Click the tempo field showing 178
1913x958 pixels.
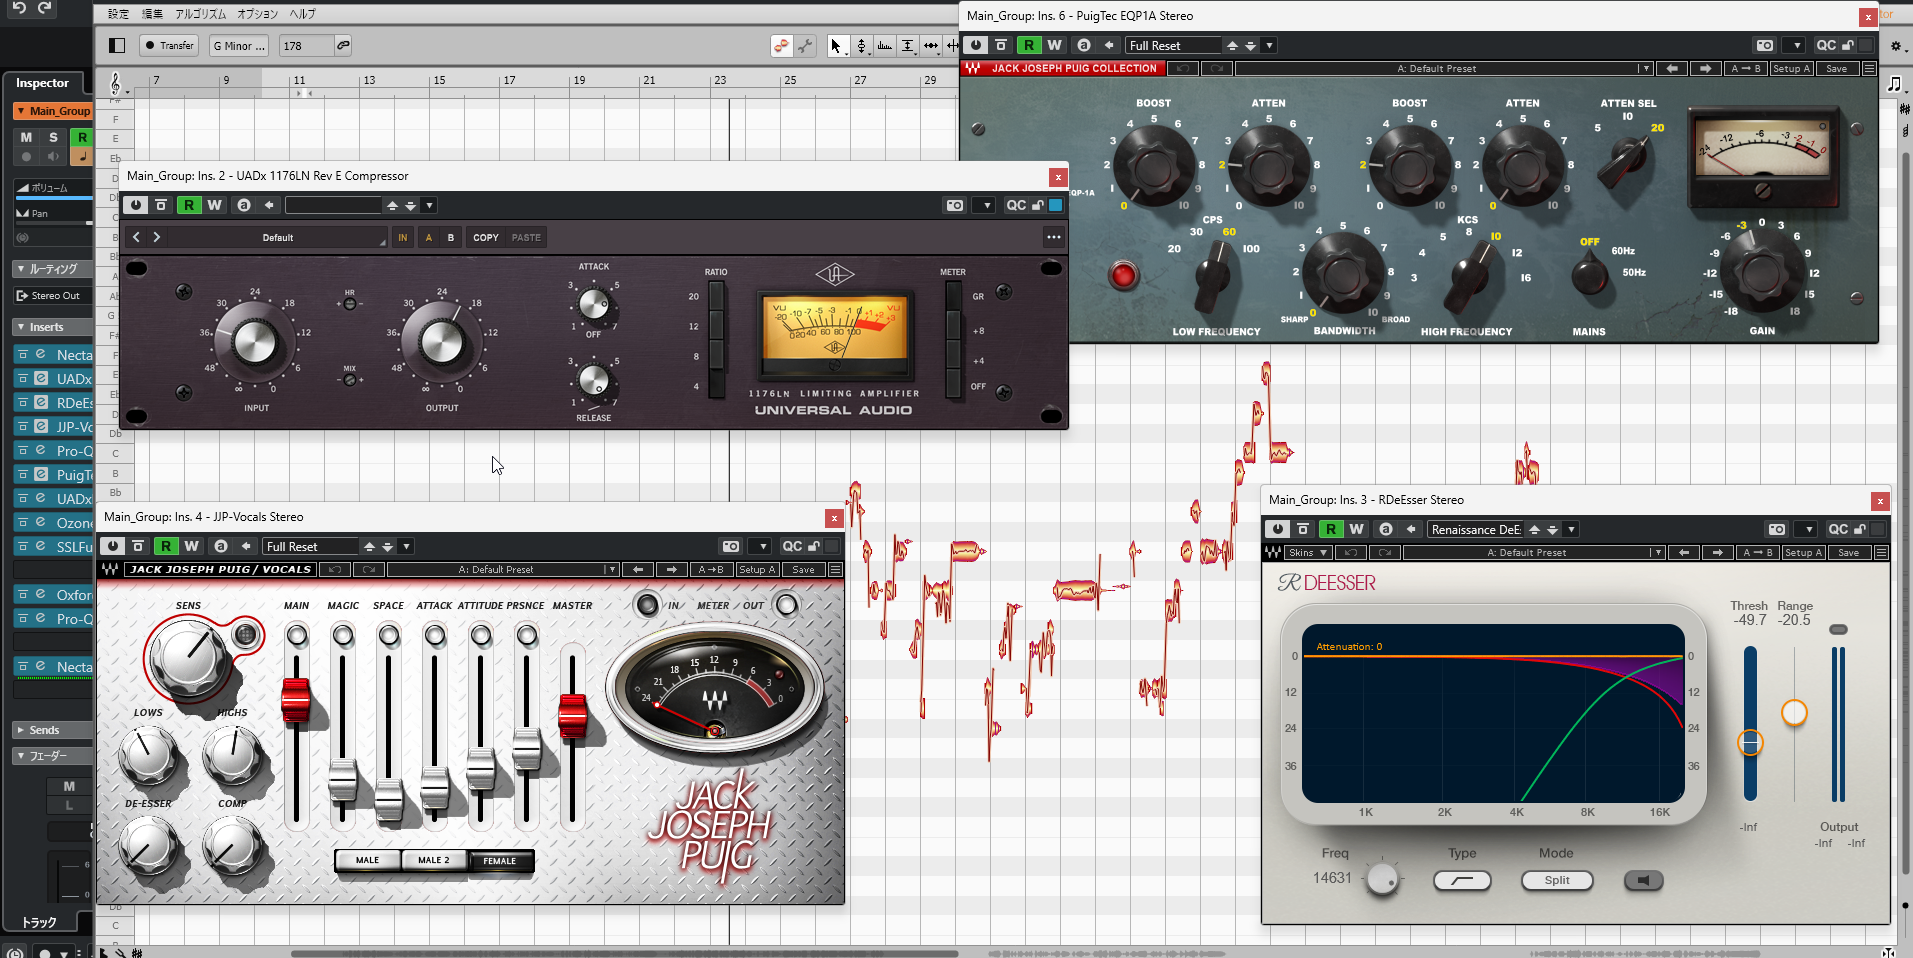tap(304, 45)
